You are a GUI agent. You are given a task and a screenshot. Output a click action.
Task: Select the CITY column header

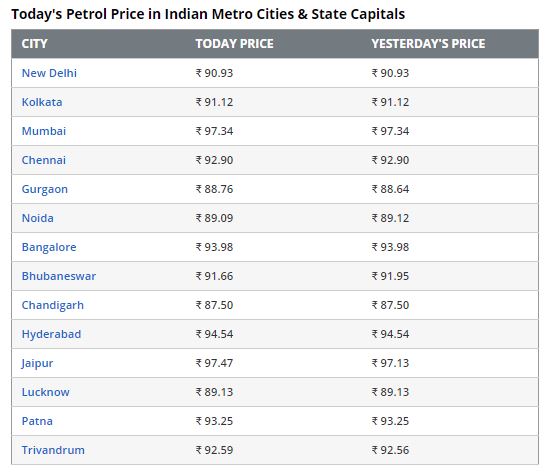click(x=34, y=44)
